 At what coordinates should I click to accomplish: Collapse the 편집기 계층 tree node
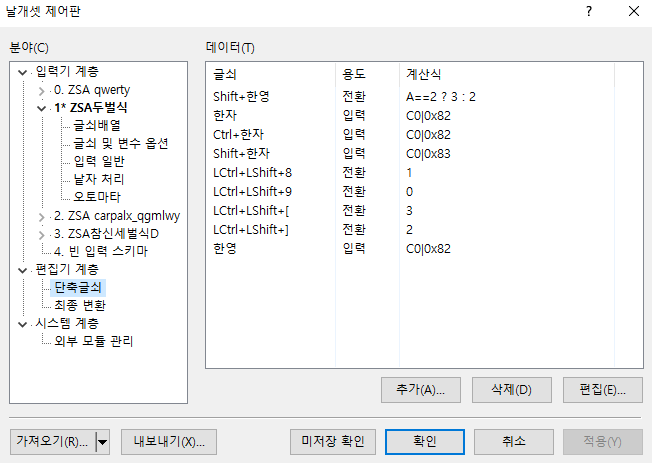coord(24,270)
